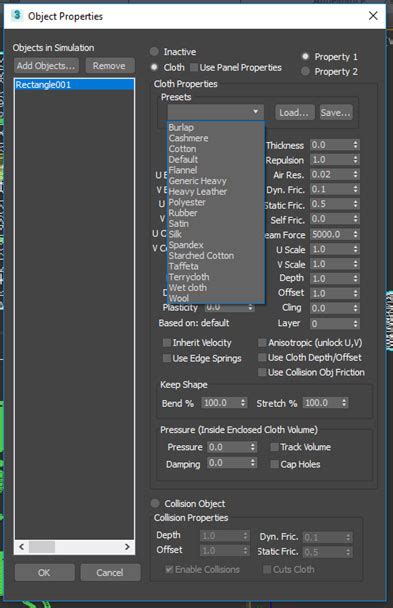The image size is (393, 608).
Task: Click the objects list horizontal scrollbar thumb
Action: pos(42,547)
